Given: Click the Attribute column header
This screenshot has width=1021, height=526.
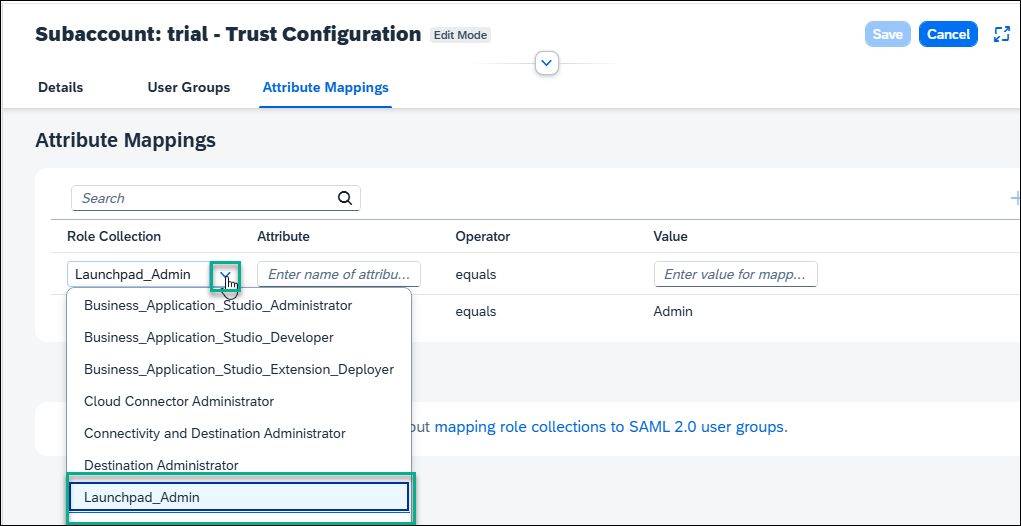Looking at the screenshot, I should point(283,236).
